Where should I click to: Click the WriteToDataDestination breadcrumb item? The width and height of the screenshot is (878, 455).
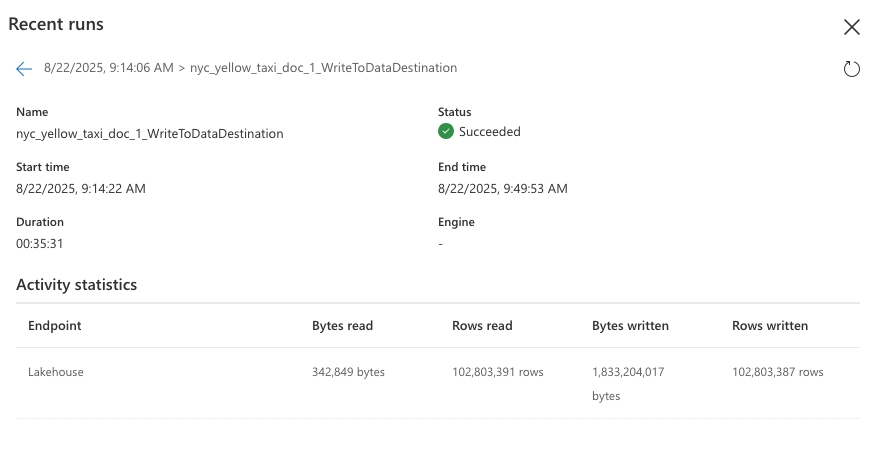pyautogui.click(x=323, y=68)
